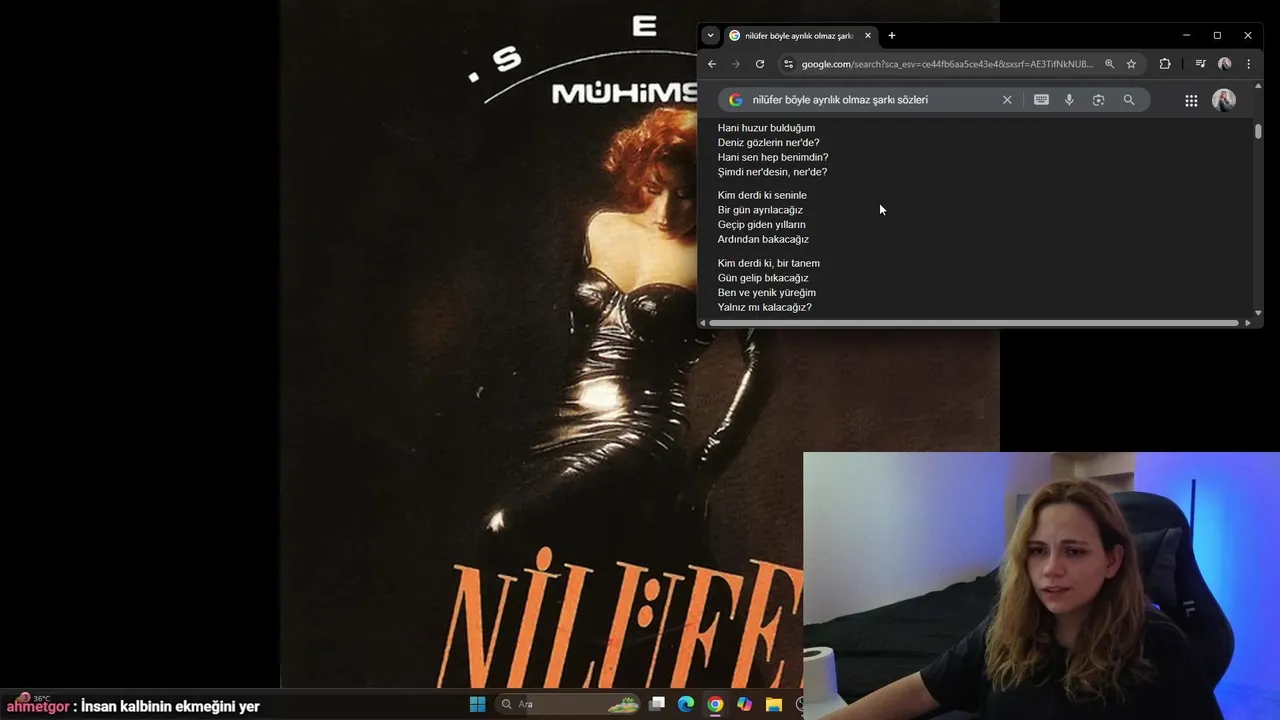Open File Explorer from the taskbar

[x=773, y=704]
